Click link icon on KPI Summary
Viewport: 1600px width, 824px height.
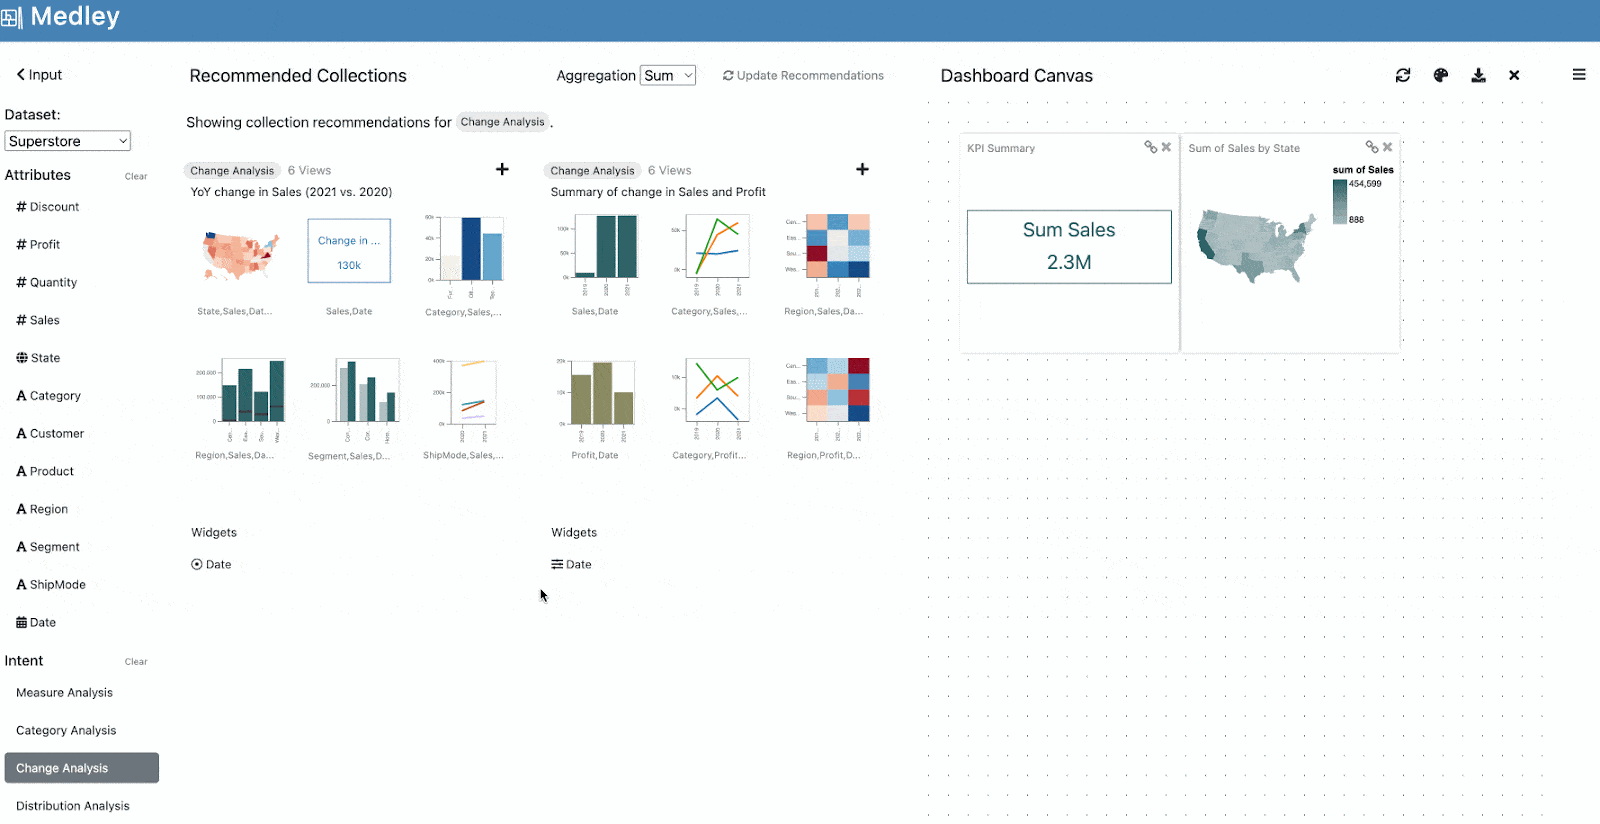(x=1151, y=147)
